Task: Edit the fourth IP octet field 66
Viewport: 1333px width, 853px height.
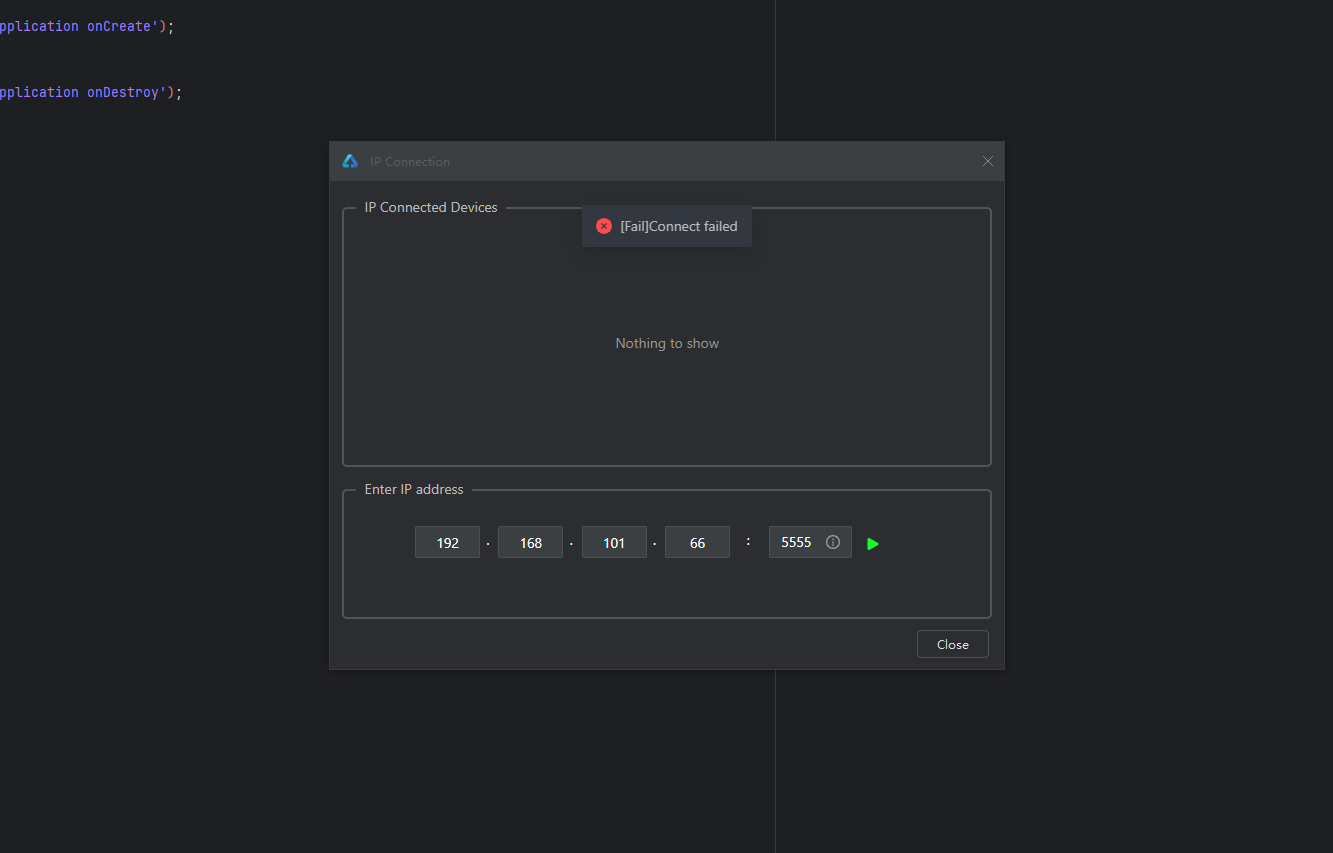Action: click(x=697, y=542)
